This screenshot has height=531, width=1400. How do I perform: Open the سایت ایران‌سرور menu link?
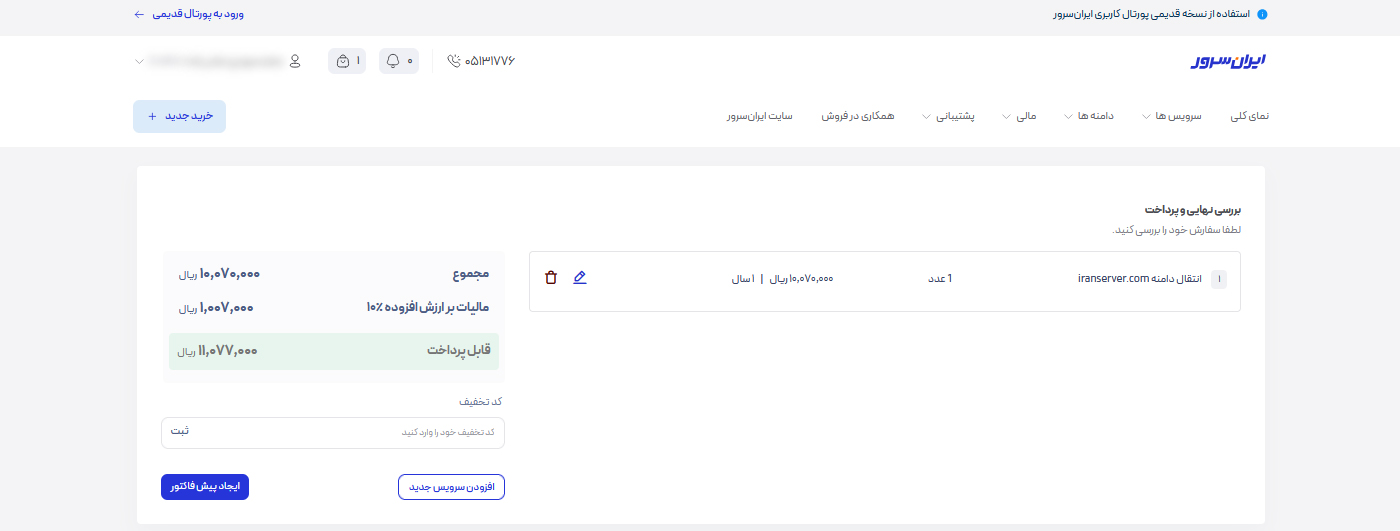(x=760, y=116)
